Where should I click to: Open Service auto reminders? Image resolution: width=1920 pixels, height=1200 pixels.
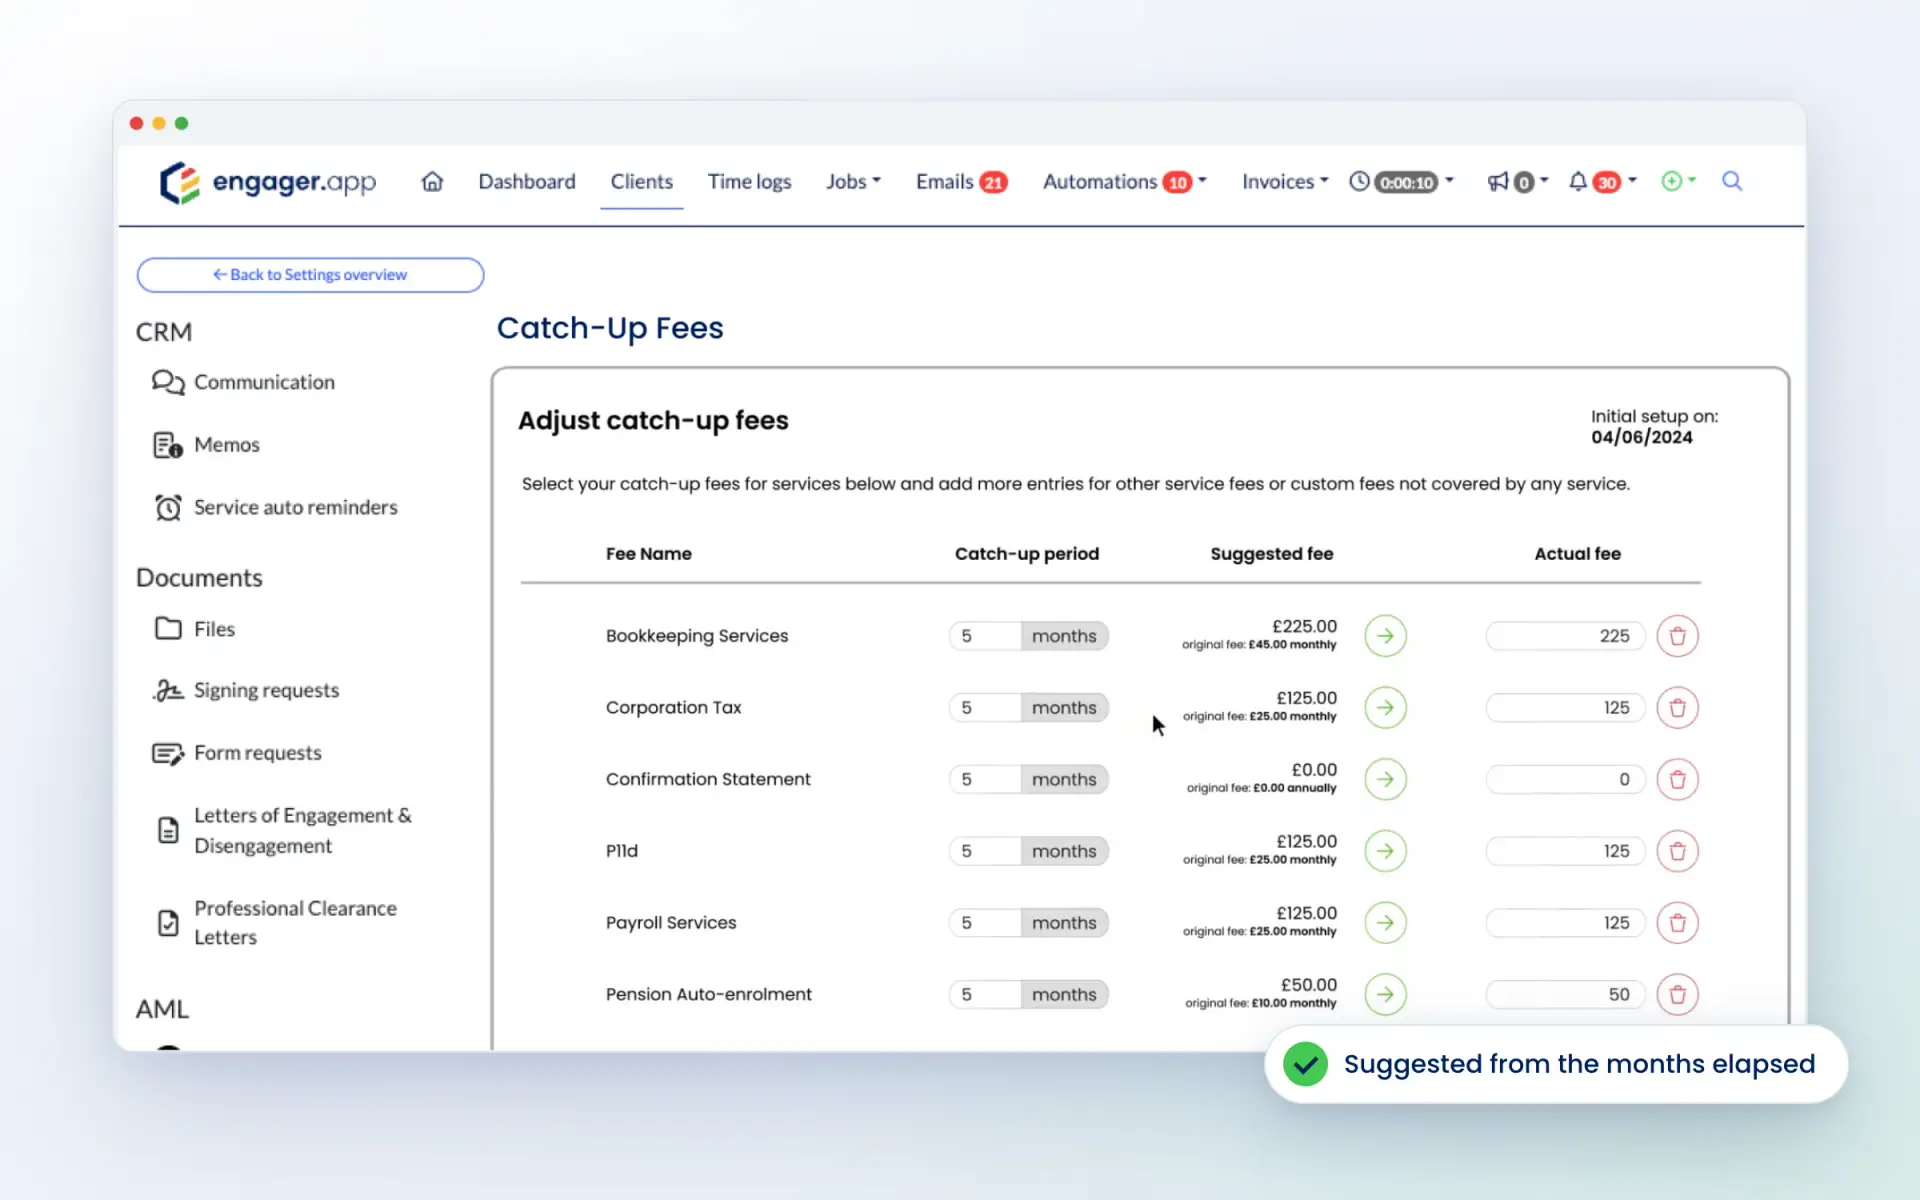275,507
